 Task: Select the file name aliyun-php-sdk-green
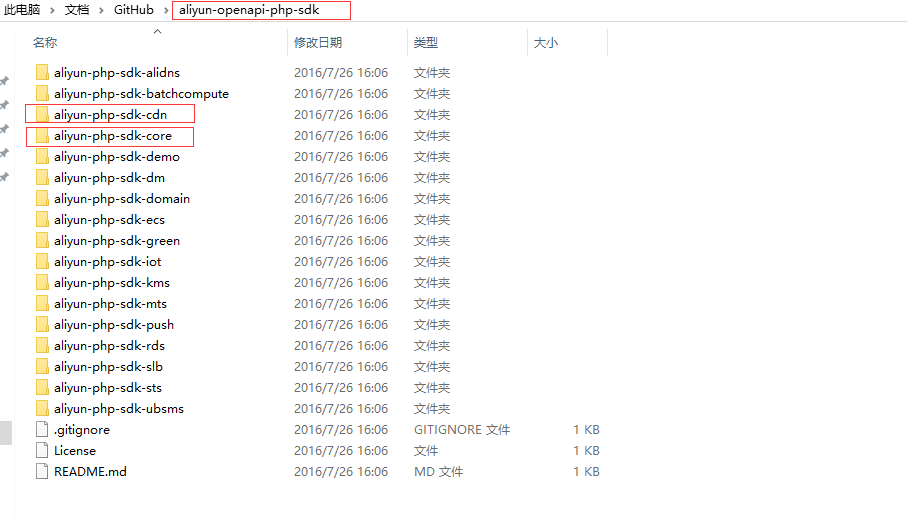point(117,240)
